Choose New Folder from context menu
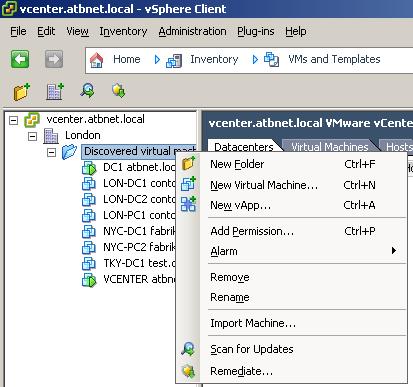The width and height of the screenshot is (413, 387). pyautogui.click(x=292, y=164)
